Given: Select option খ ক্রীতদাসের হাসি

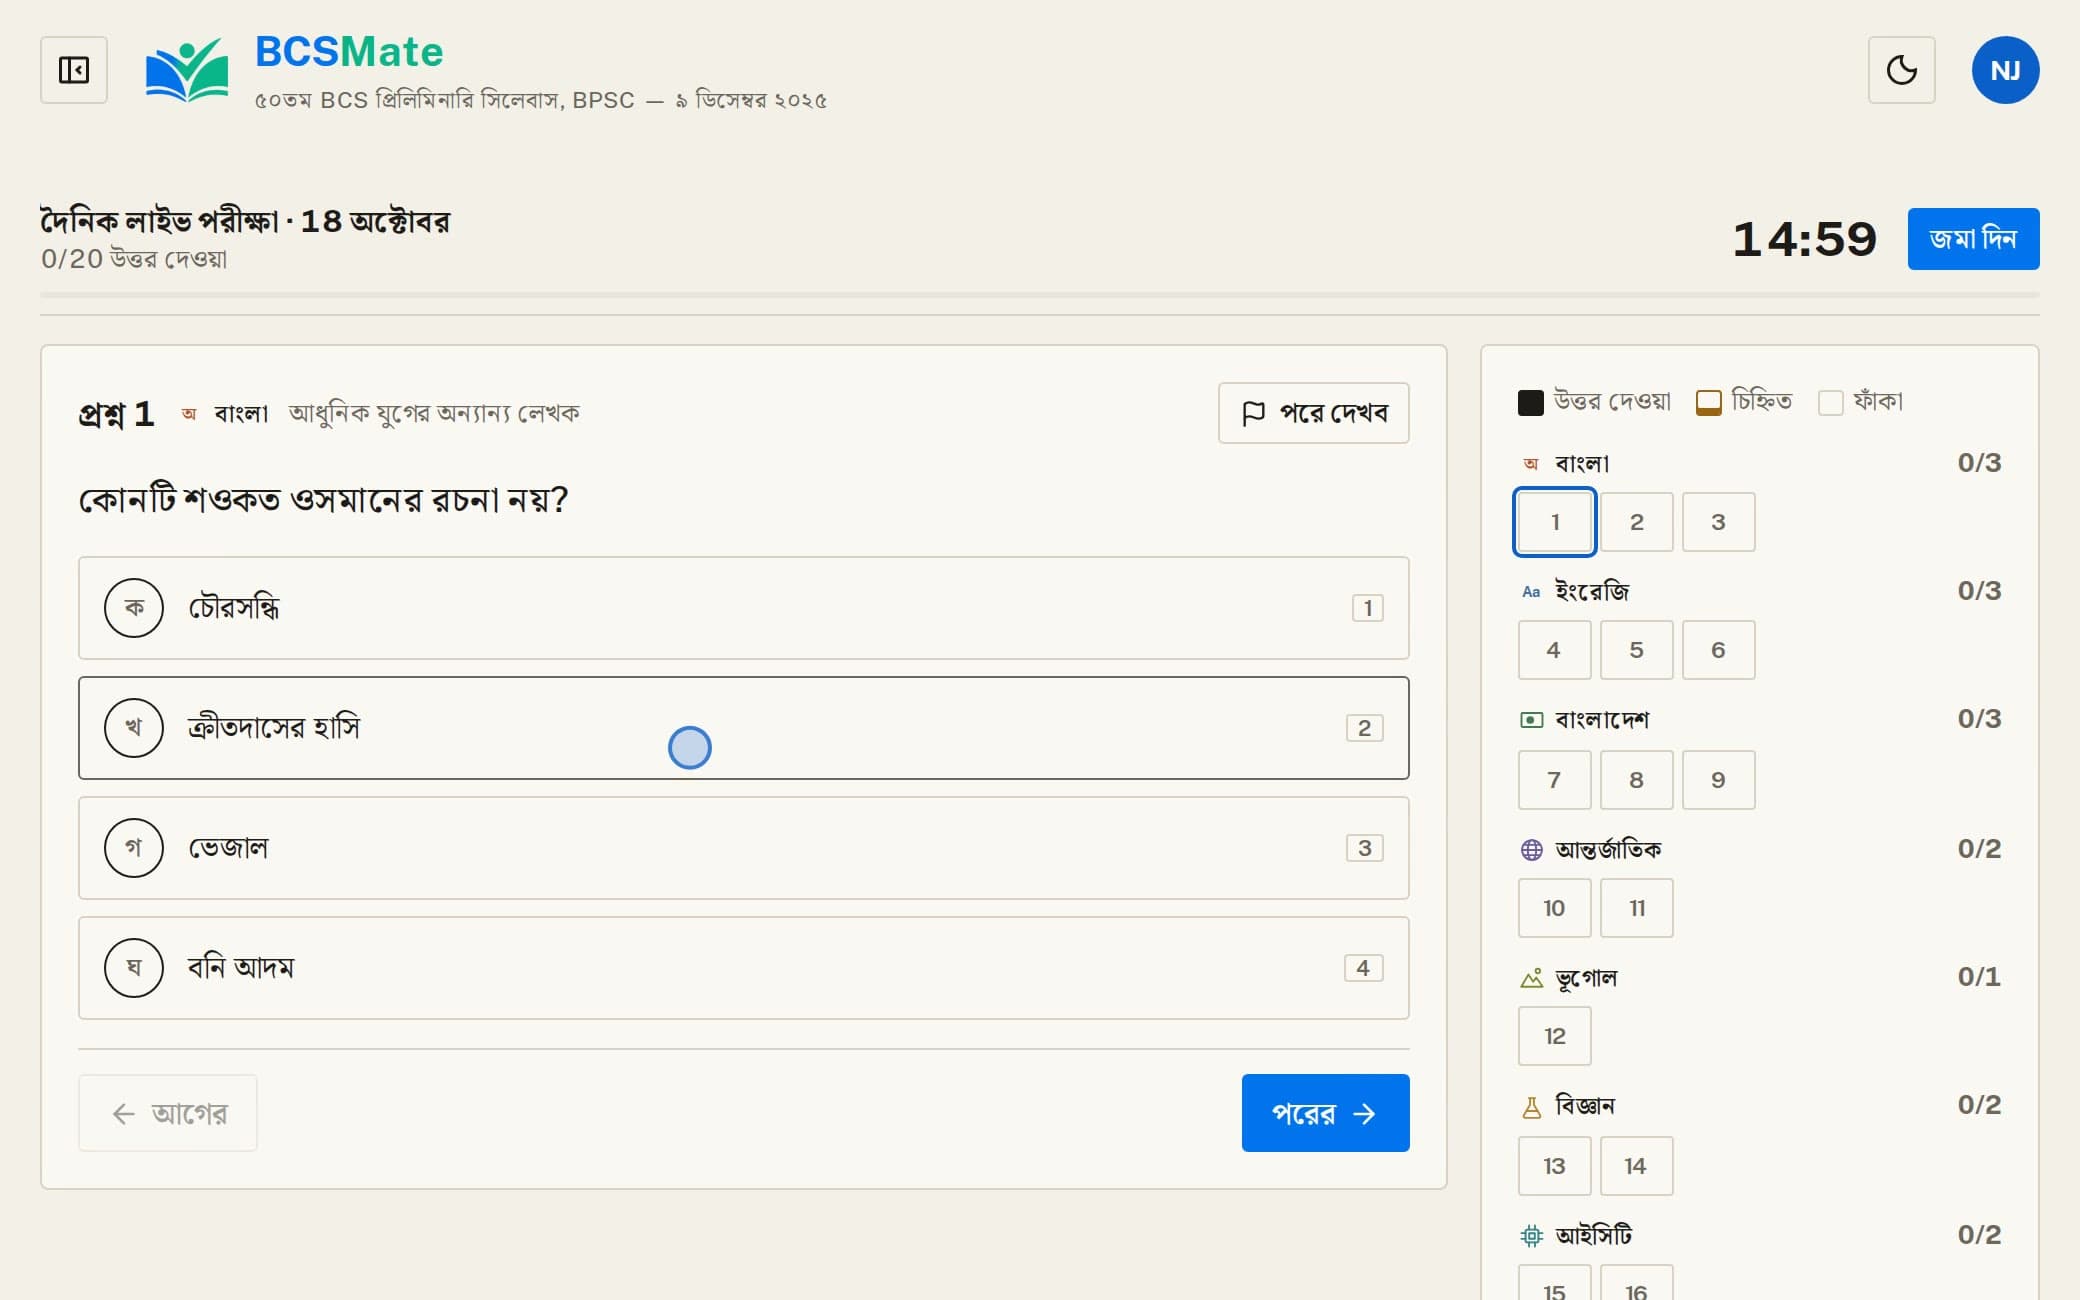Looking at the screenshot, I should pos(744,728).
